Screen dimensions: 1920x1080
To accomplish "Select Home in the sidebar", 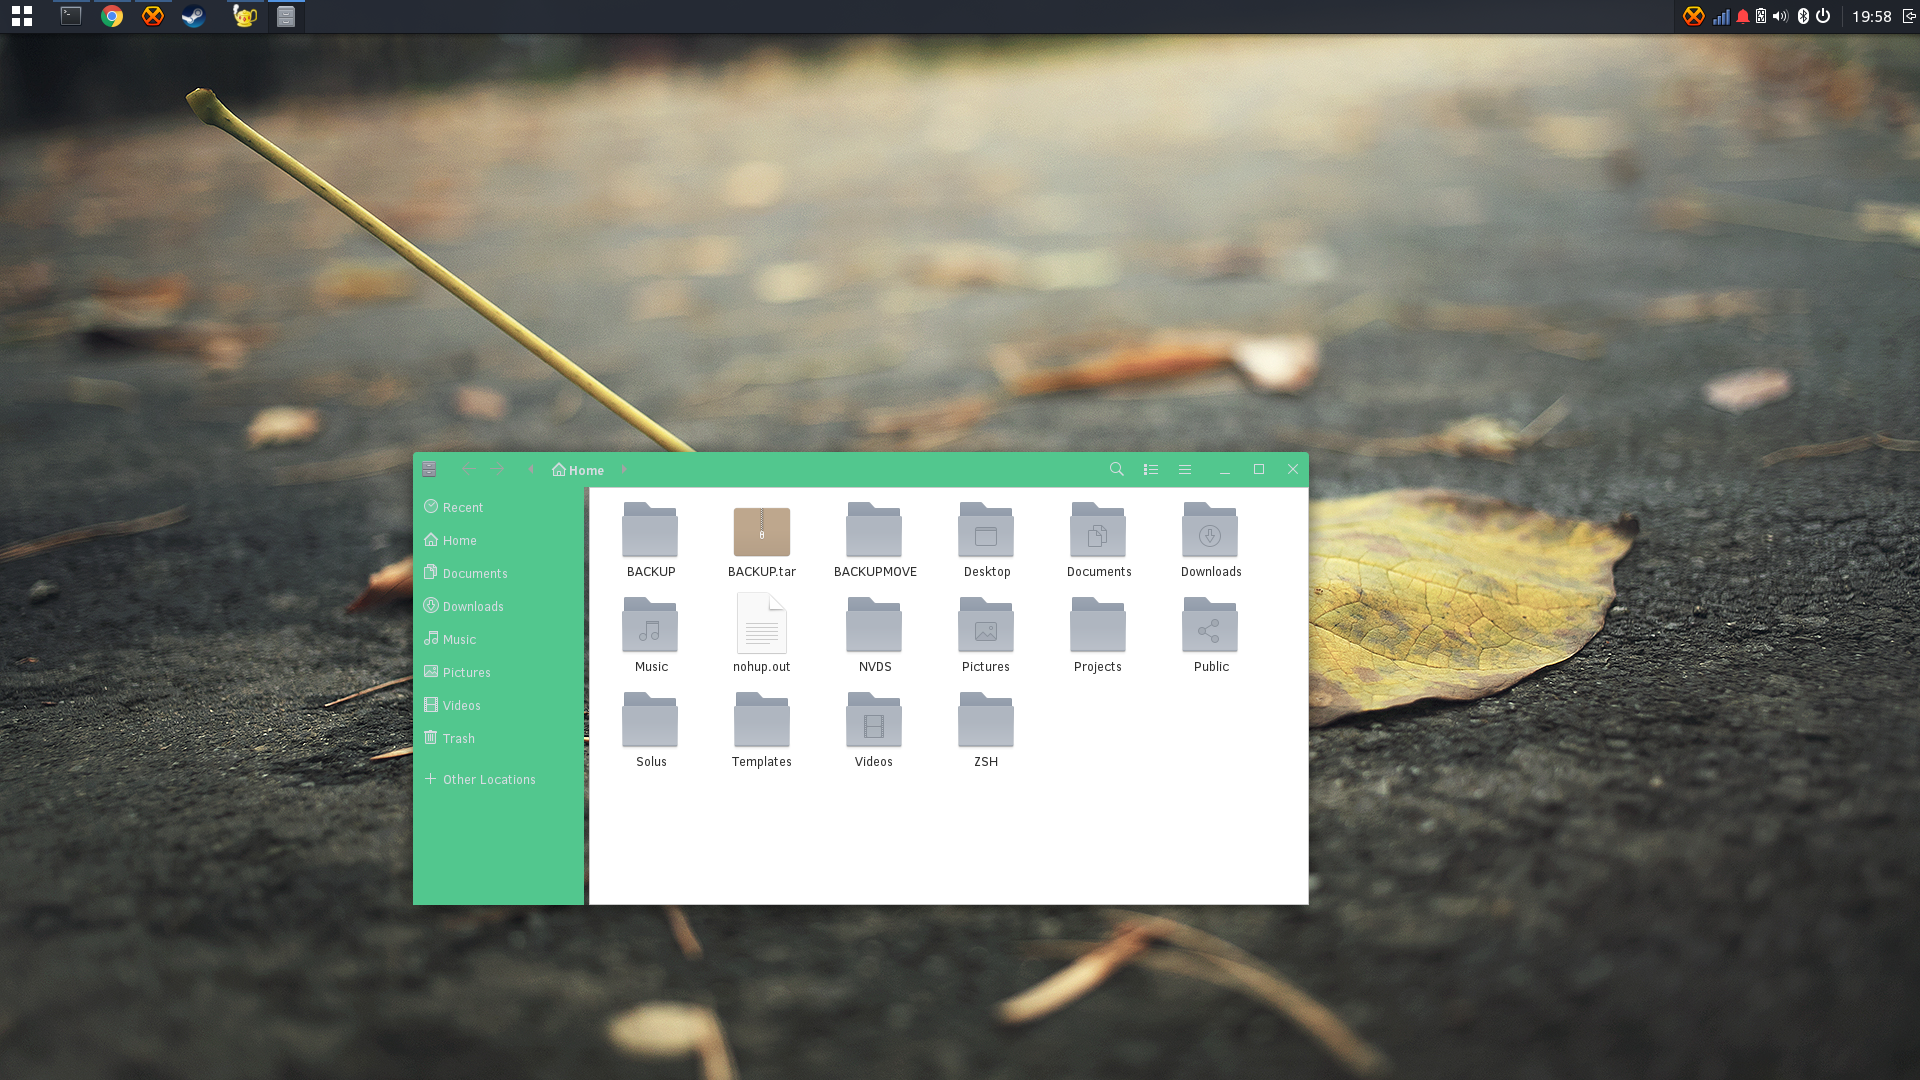I will coord(498,540).
